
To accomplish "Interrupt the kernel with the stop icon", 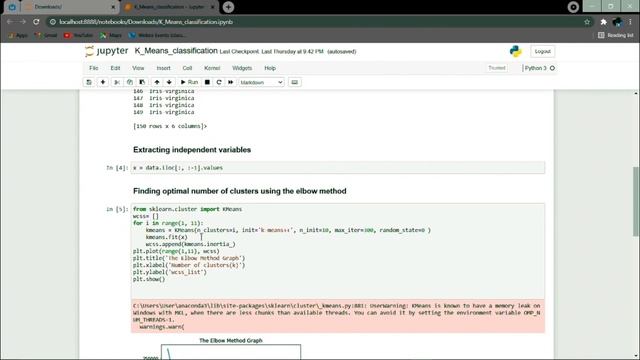I will pos(207,82).
